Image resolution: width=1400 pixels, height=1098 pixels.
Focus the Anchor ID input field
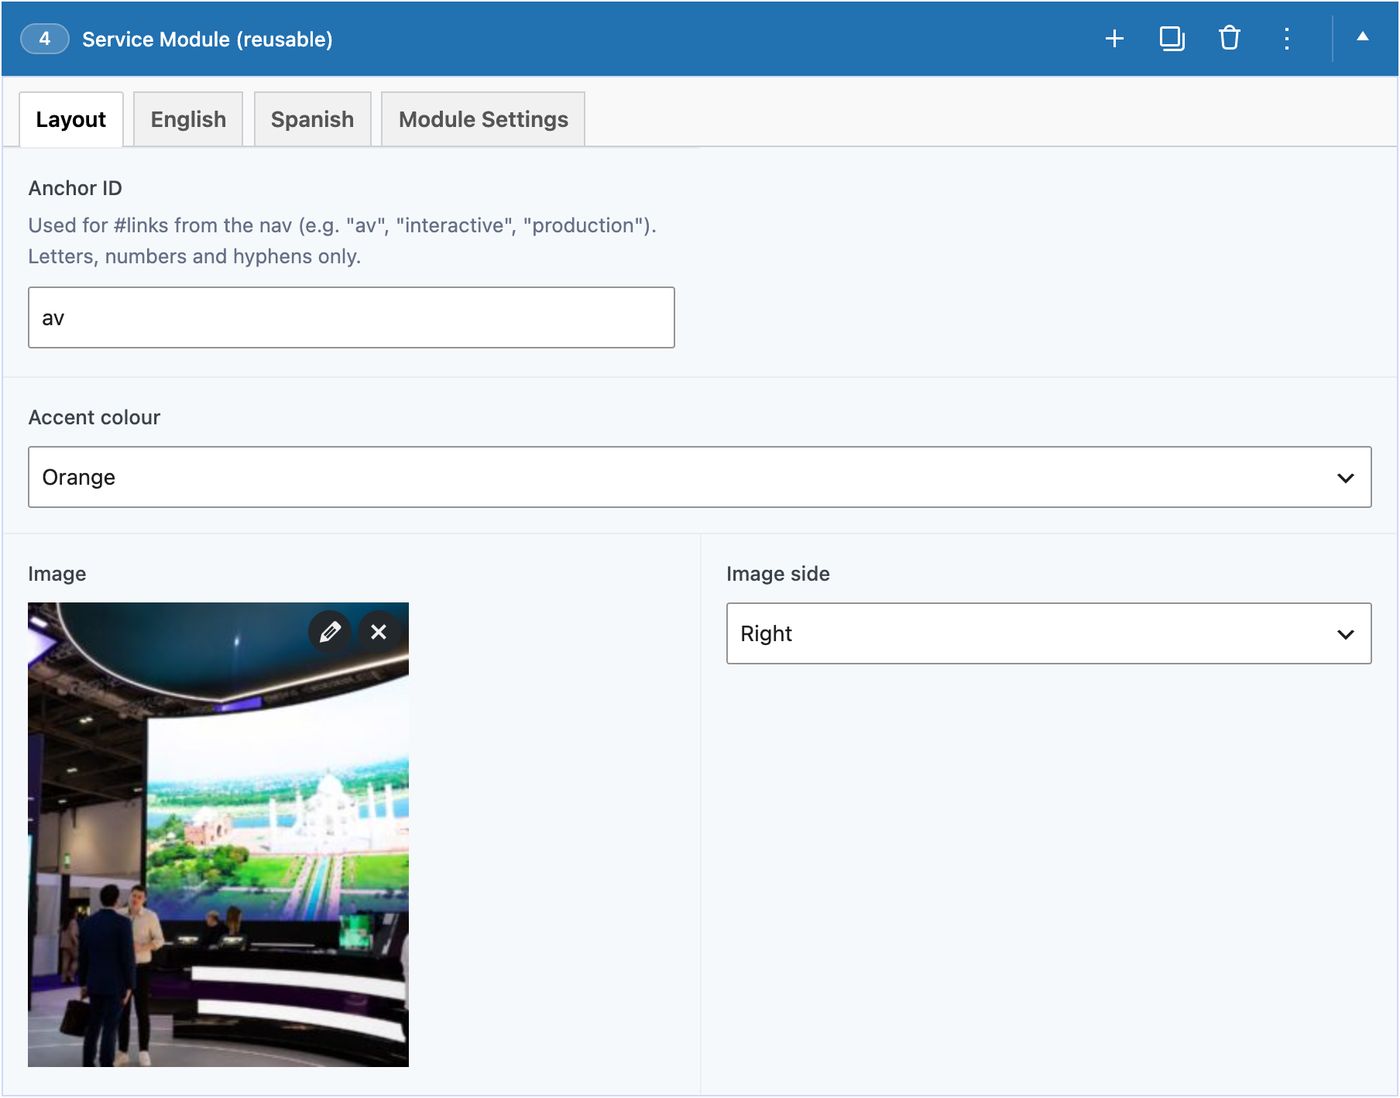point(351,318)
